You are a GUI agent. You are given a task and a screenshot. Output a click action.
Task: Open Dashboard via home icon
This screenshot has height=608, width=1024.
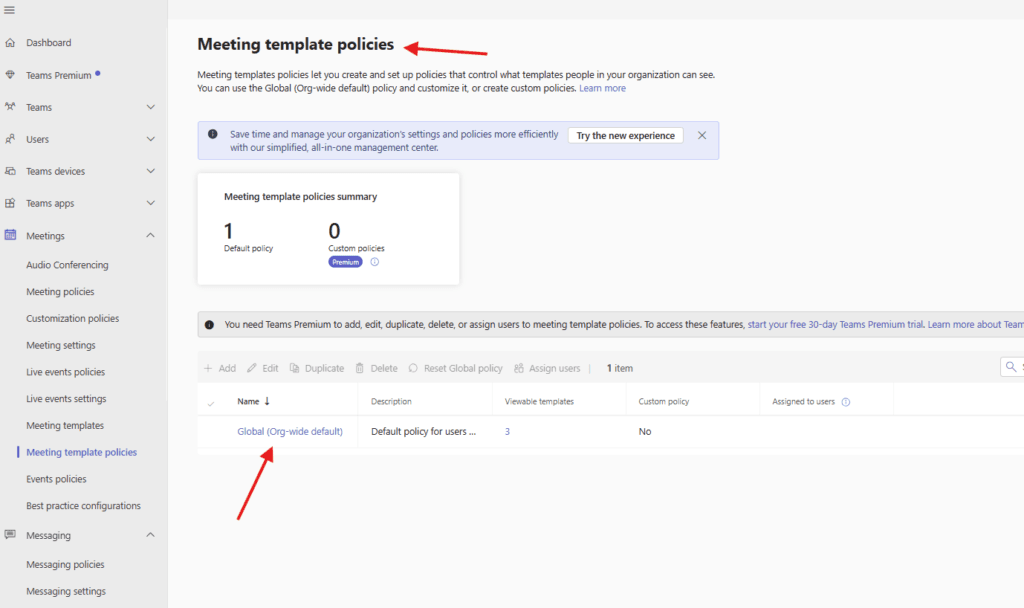[10, 43]
